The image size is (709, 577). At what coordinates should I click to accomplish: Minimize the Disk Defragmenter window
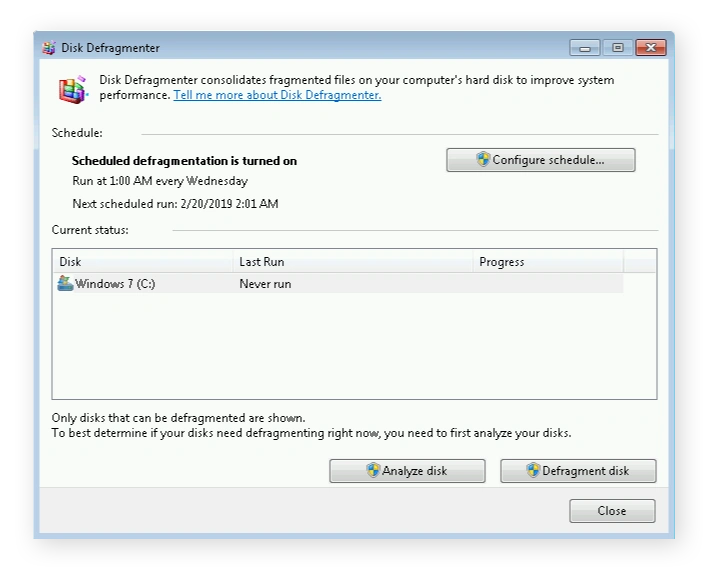pos(585,47)
